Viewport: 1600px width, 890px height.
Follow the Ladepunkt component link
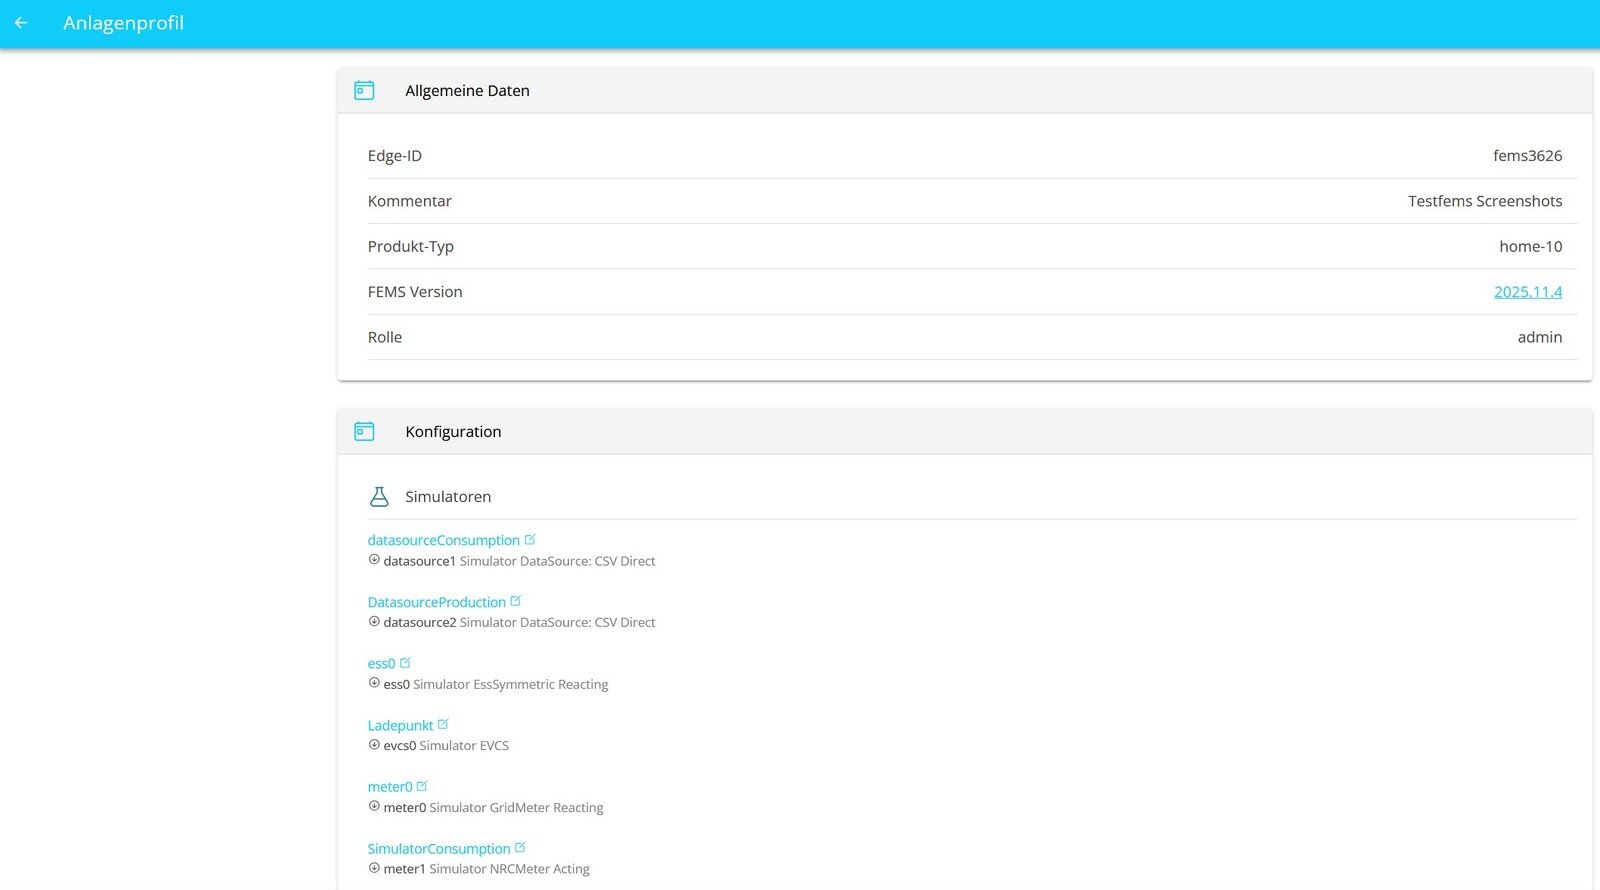click(400, 726)
